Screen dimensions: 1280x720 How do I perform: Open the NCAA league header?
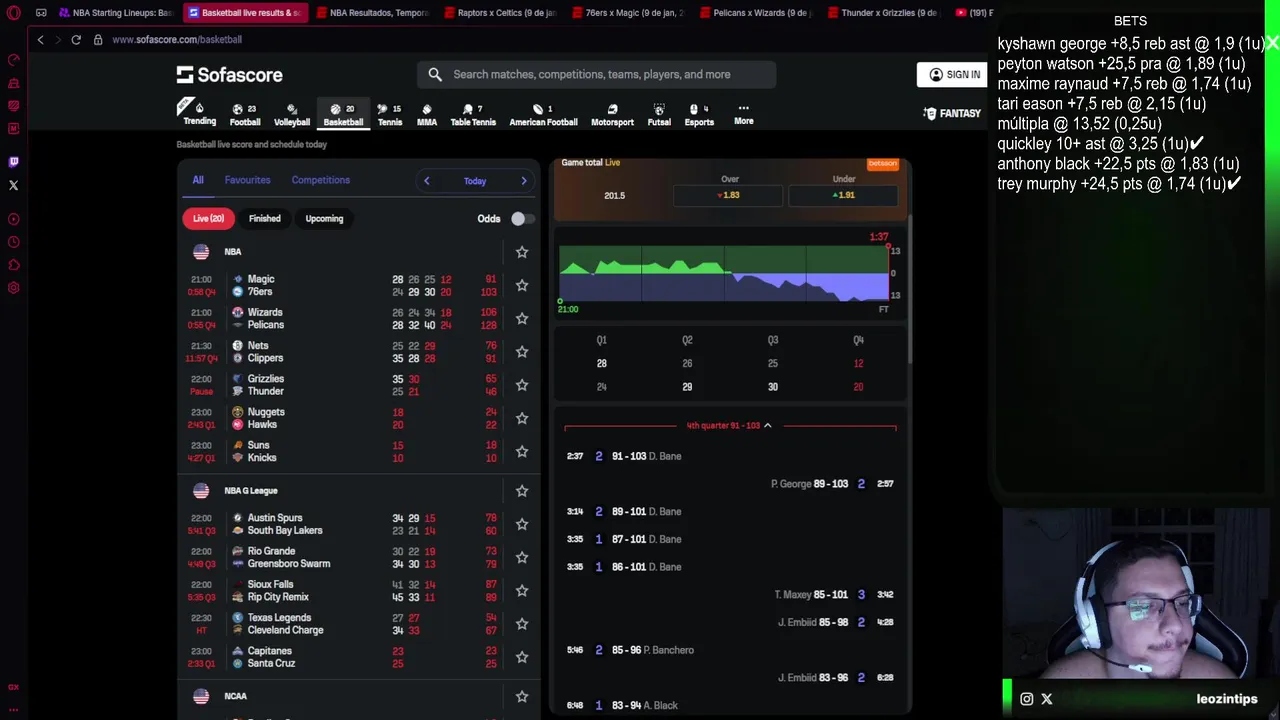(x=236, y=696)
